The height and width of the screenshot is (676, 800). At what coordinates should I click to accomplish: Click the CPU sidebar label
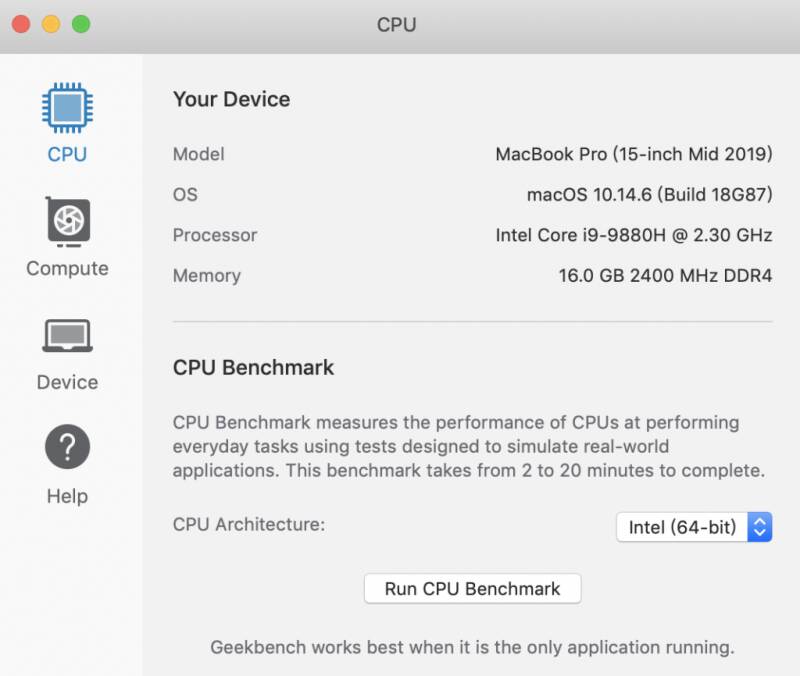tap(67, 154)
